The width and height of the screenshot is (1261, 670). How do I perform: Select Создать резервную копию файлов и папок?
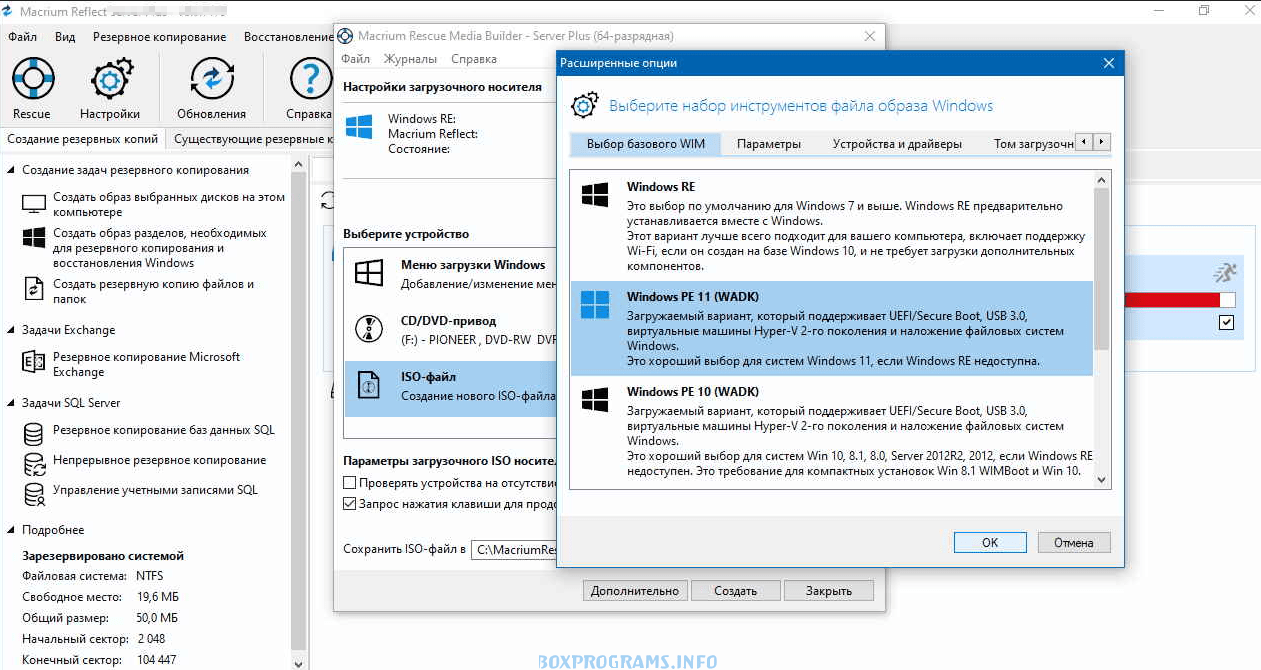[153, 291]
